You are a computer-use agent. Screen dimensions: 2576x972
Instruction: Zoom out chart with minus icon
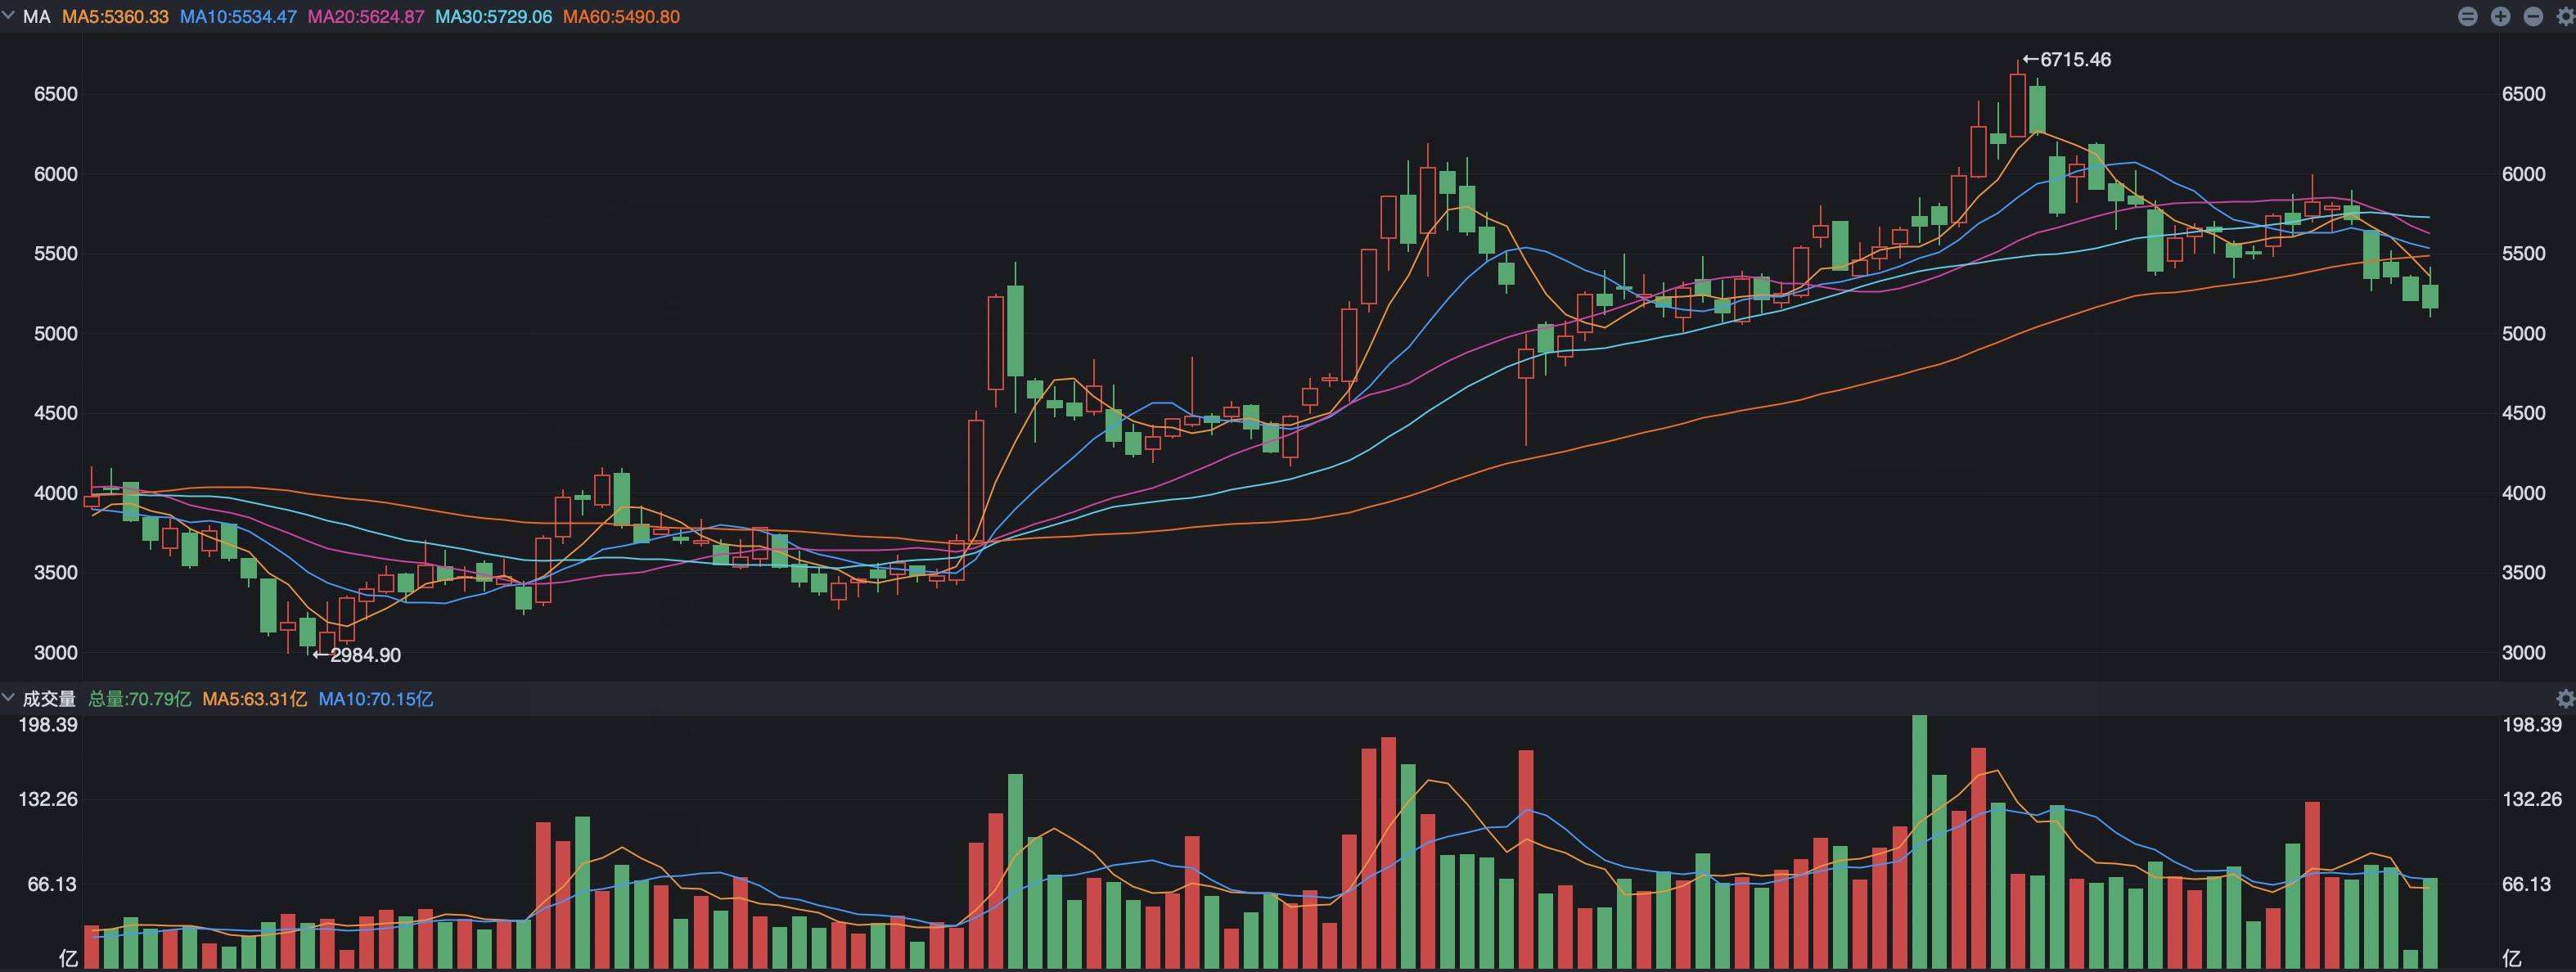point(2533,17)
